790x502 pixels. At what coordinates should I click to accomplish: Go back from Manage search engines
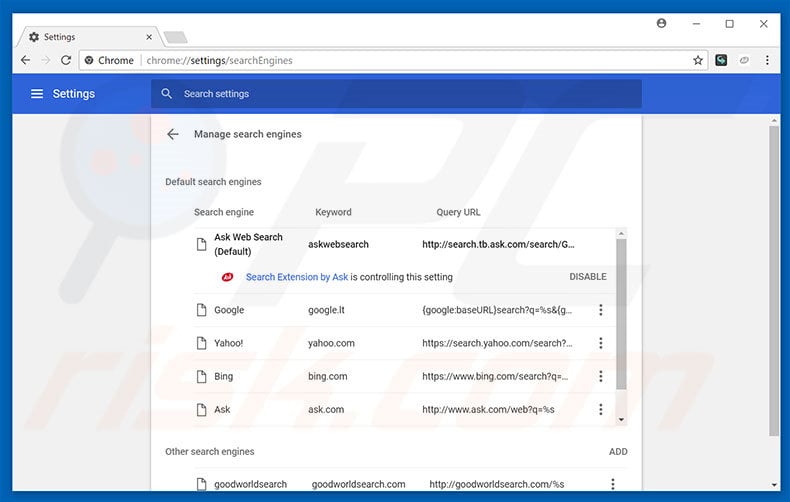tap(173, 134)
